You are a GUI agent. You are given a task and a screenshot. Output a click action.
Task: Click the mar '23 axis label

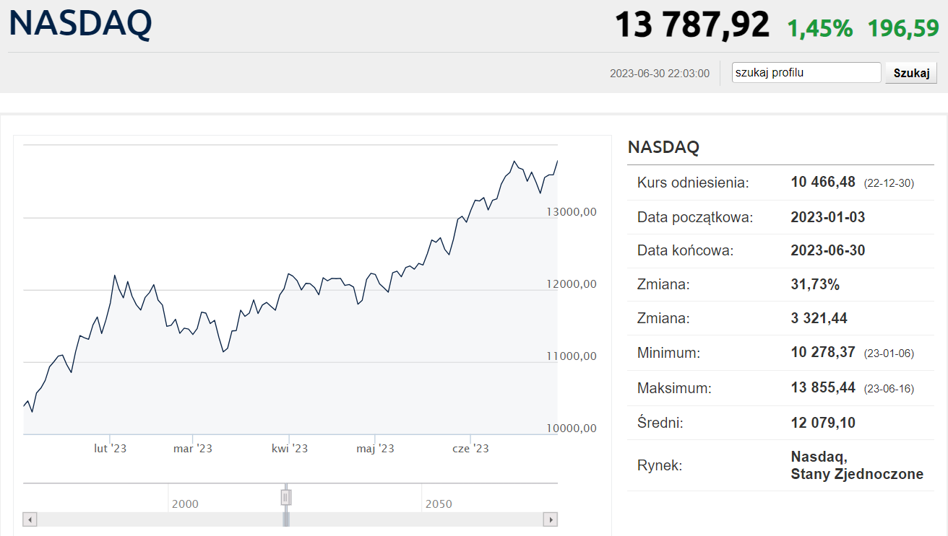pos(193,448)
